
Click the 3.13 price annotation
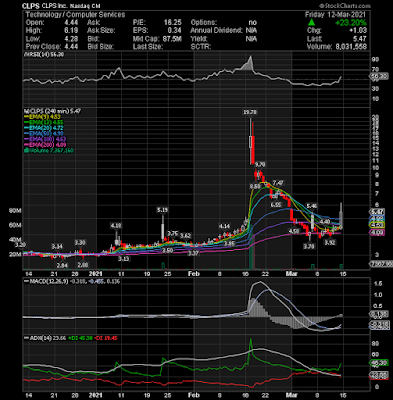click(x=124, y=259)
